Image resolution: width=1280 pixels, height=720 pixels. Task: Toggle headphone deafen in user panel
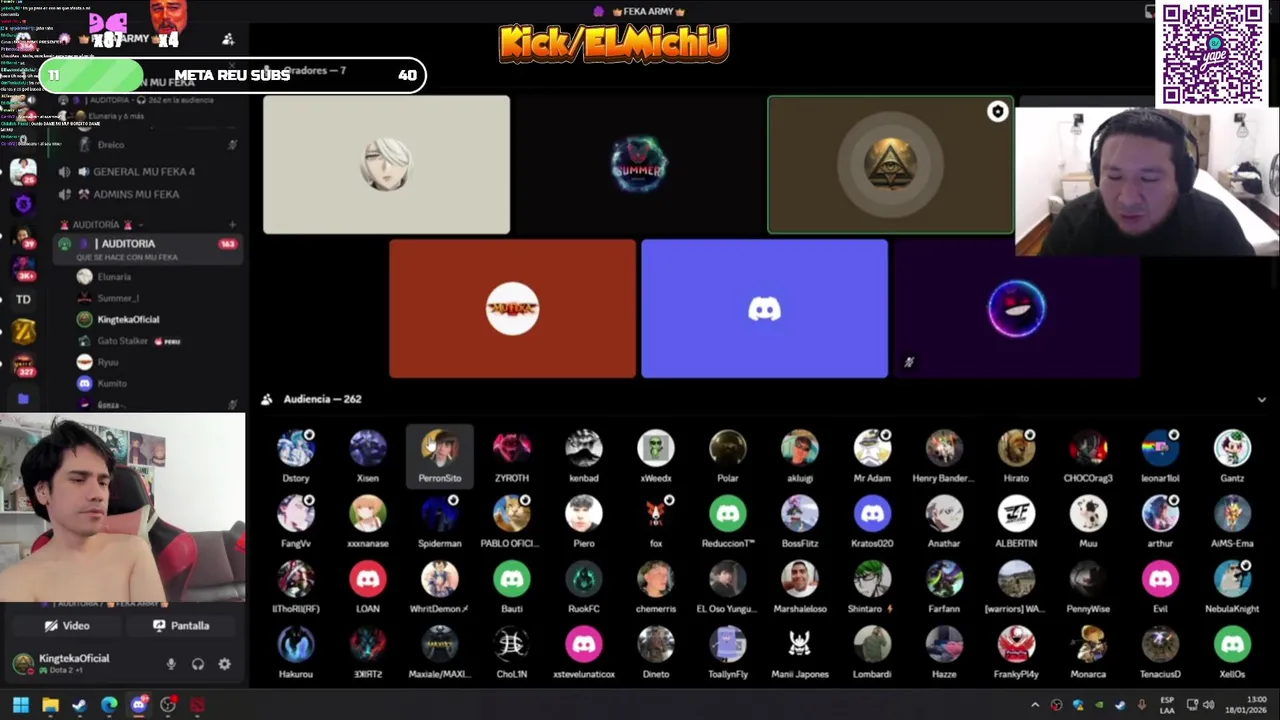pos(198,664)
